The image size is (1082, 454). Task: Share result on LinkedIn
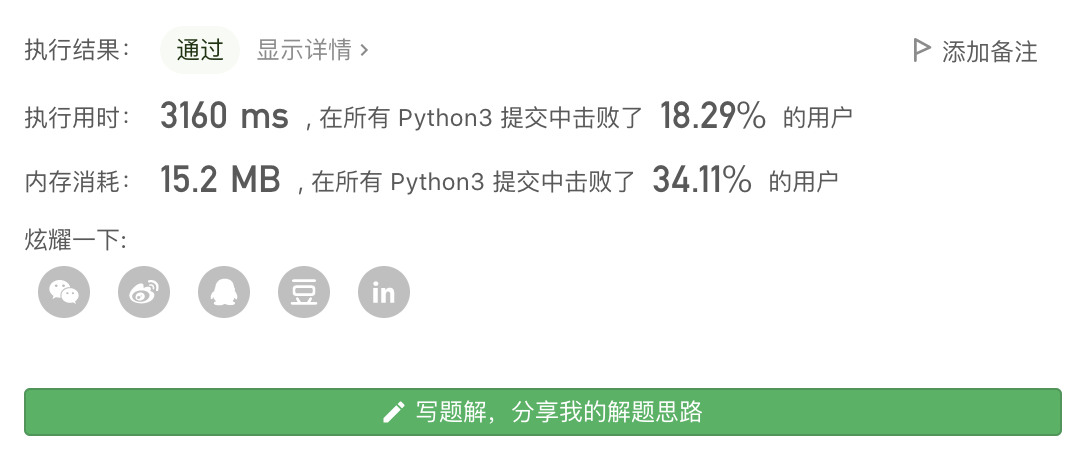click(x=384, y=292)
